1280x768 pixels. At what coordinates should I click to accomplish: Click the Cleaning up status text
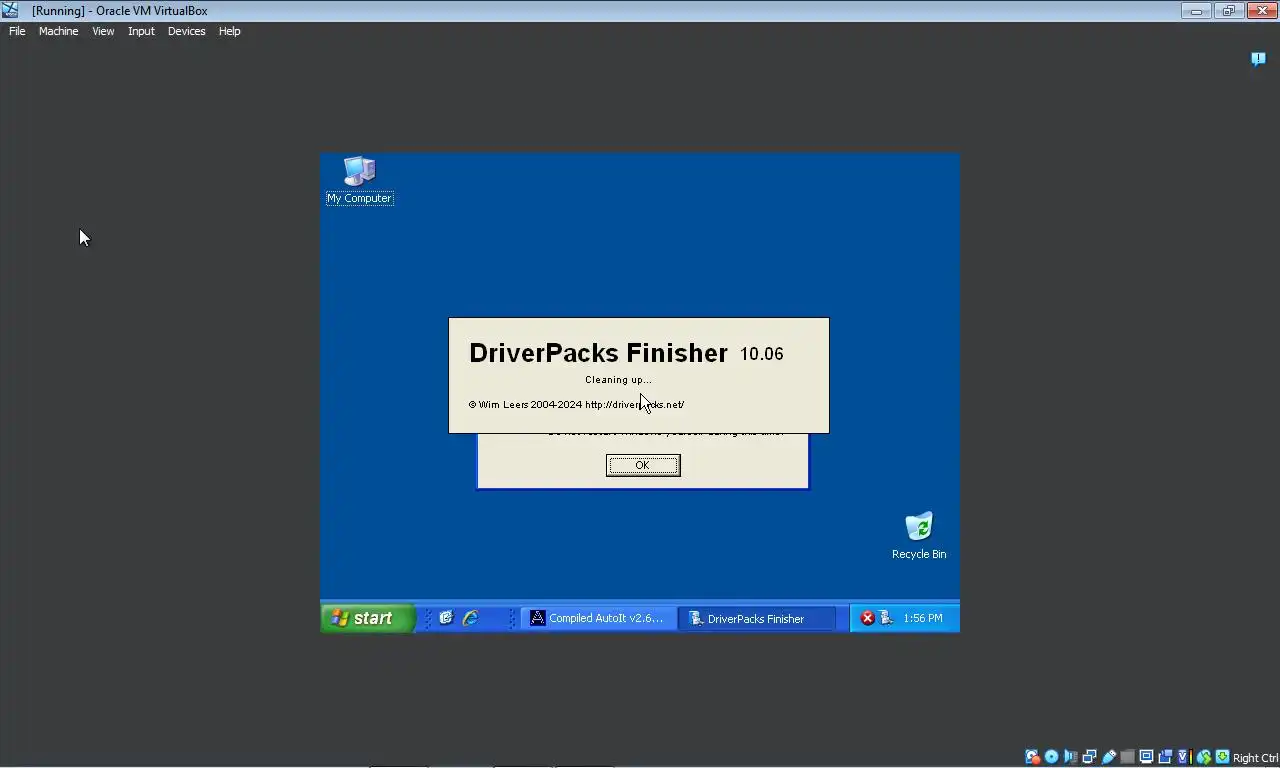(618, 380)
